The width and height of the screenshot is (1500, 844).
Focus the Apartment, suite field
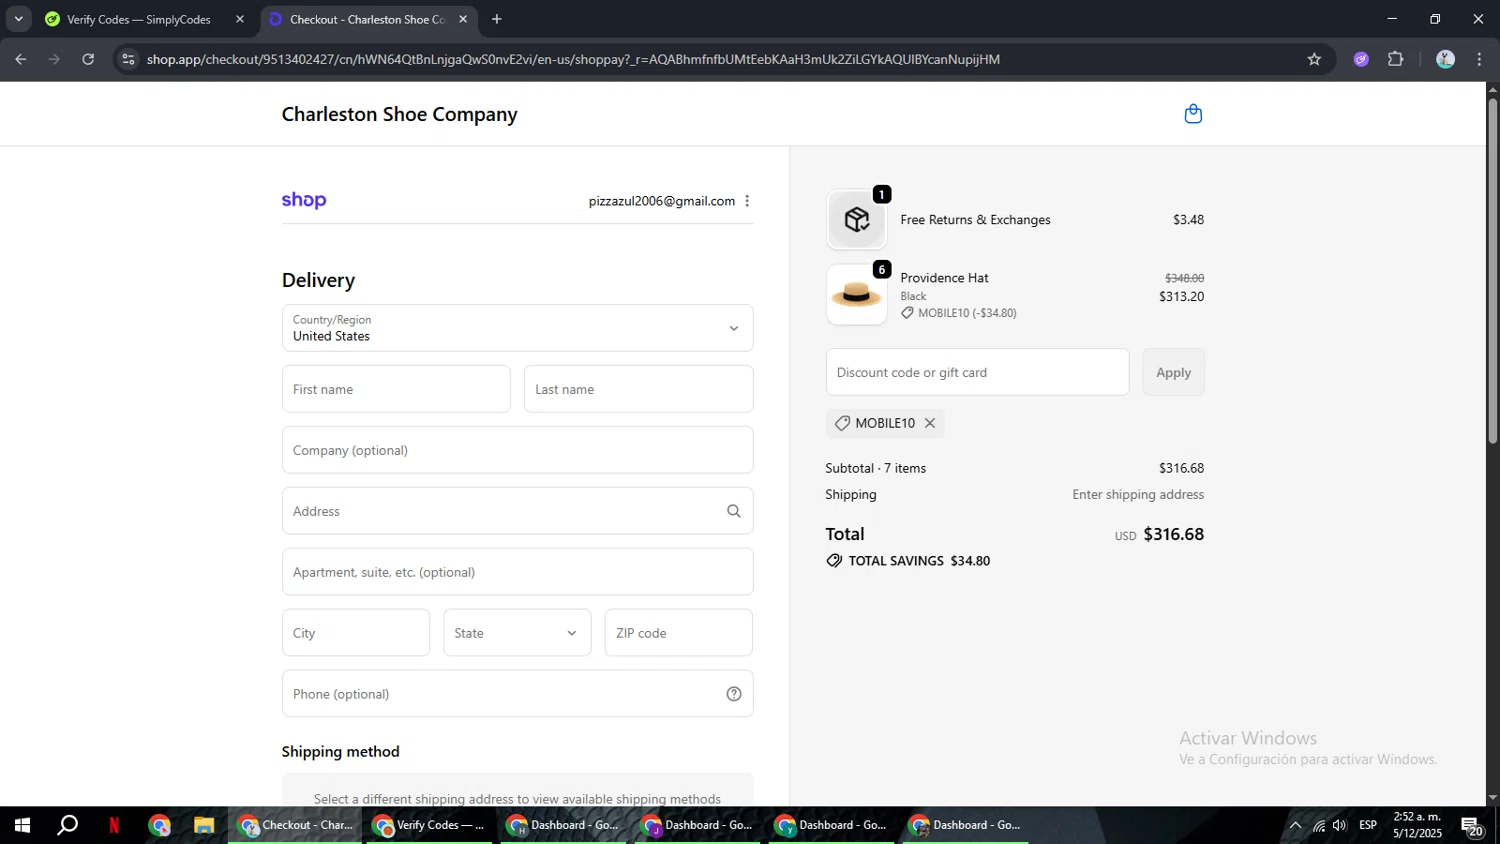[x=517, y=572]
